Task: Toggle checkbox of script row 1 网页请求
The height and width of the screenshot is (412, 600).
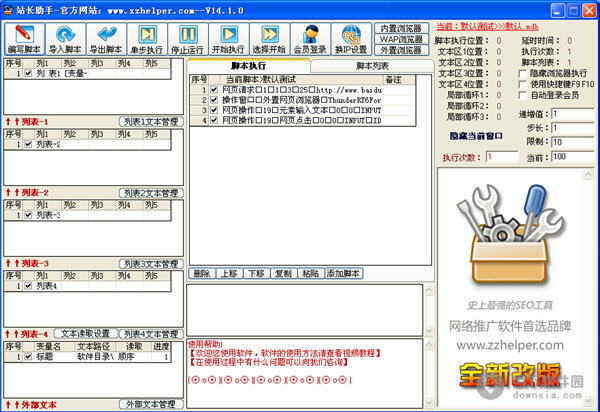Action: [x=214, y=90]
